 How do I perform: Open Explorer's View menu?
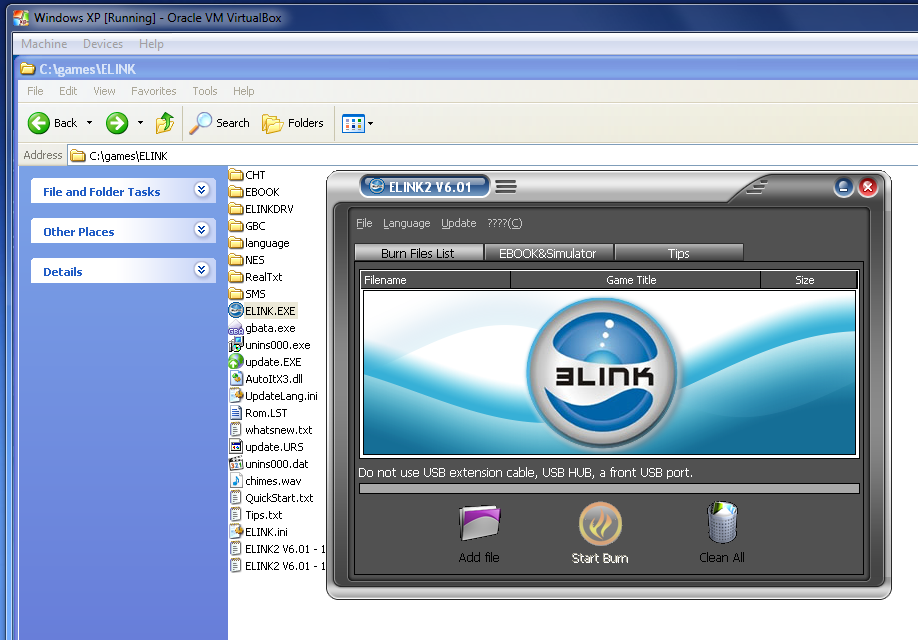pos(104,91)
